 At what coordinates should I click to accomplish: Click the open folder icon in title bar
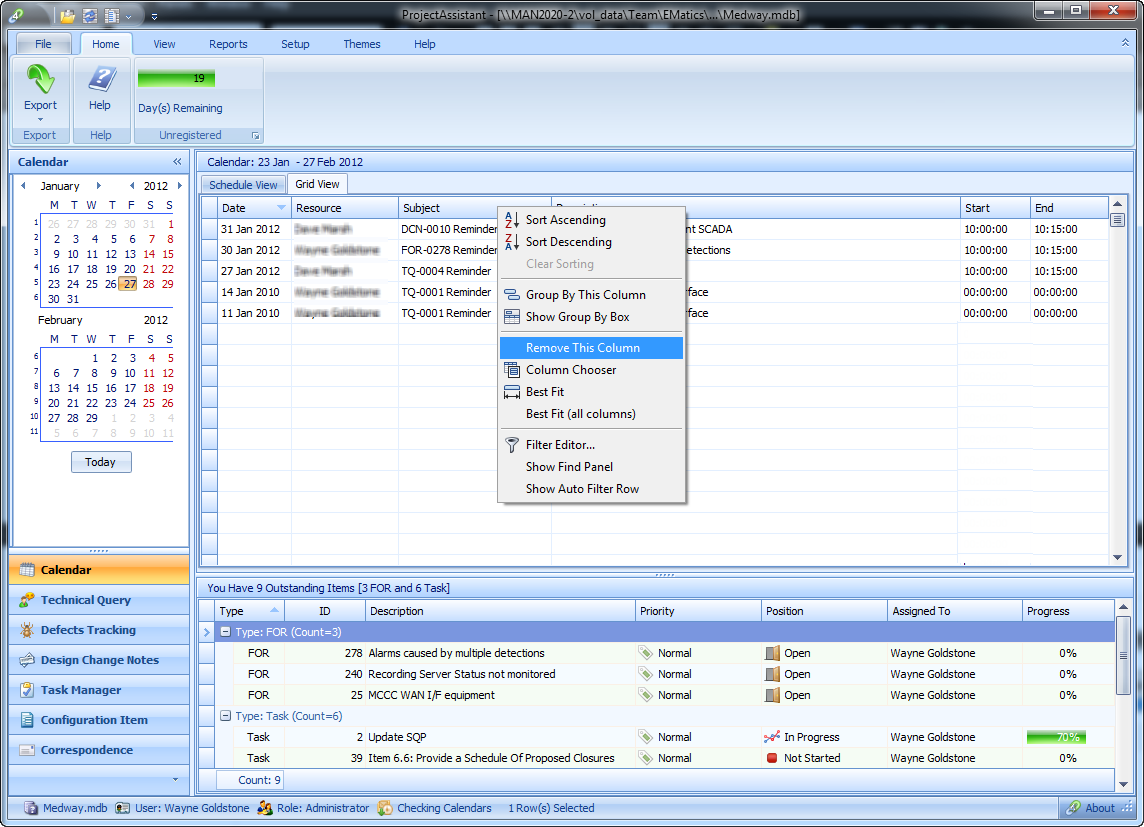pyautogui.click(x=68, y=15)
